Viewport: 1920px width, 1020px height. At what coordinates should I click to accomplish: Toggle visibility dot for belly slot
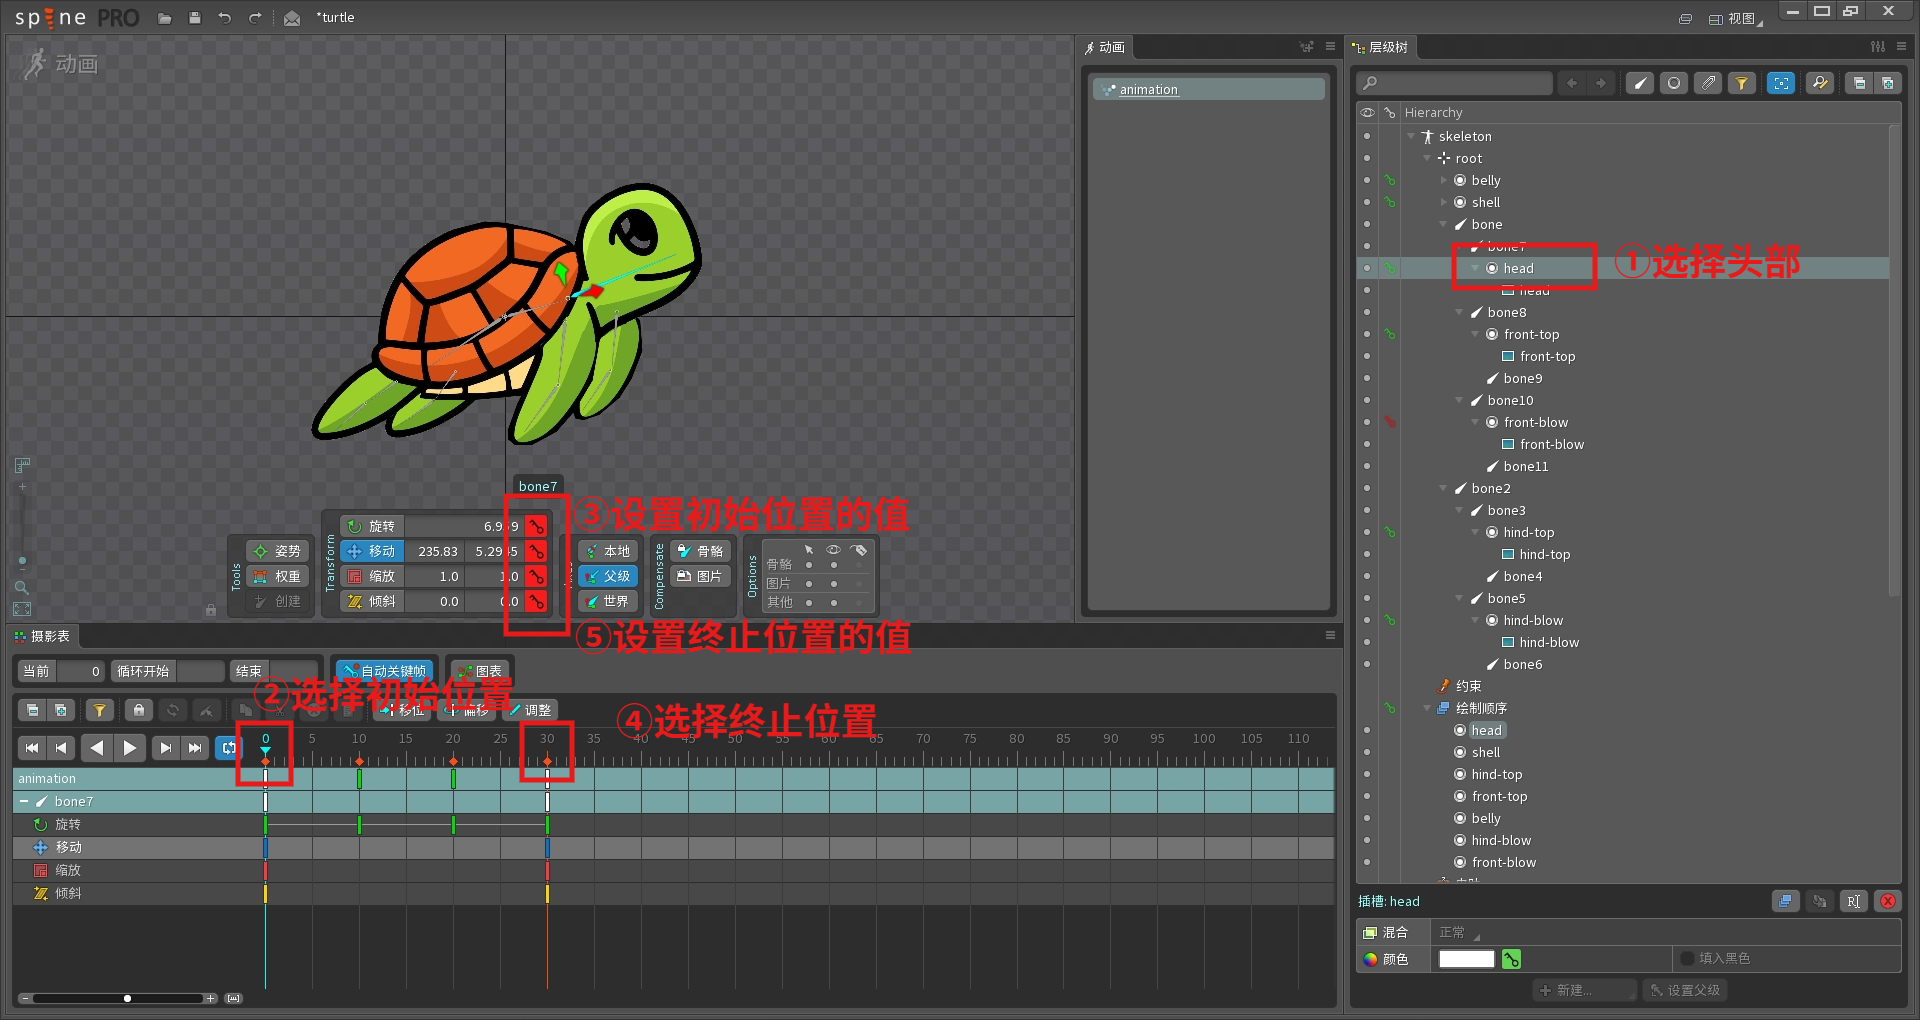[1367, 180]
